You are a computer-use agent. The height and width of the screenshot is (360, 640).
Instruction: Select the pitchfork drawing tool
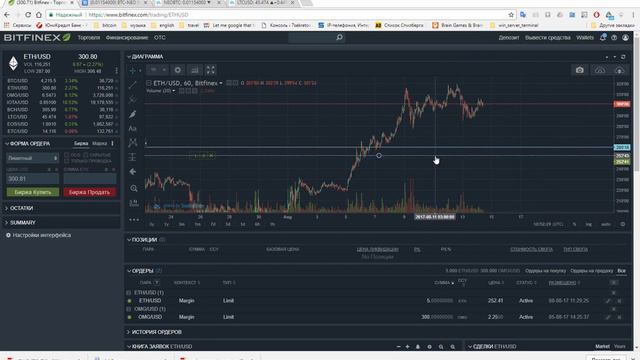[x=133, y=99]
